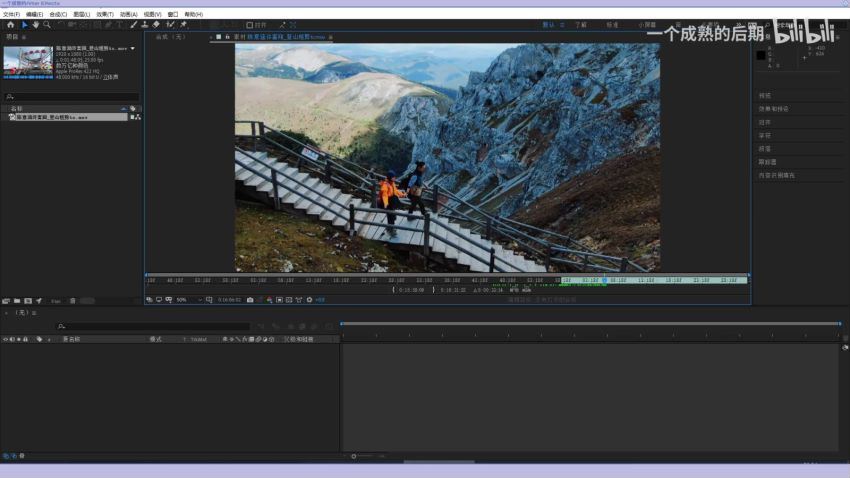850x478 pixels.
Task: Open the 视图(V) menu
Action: 152,15
